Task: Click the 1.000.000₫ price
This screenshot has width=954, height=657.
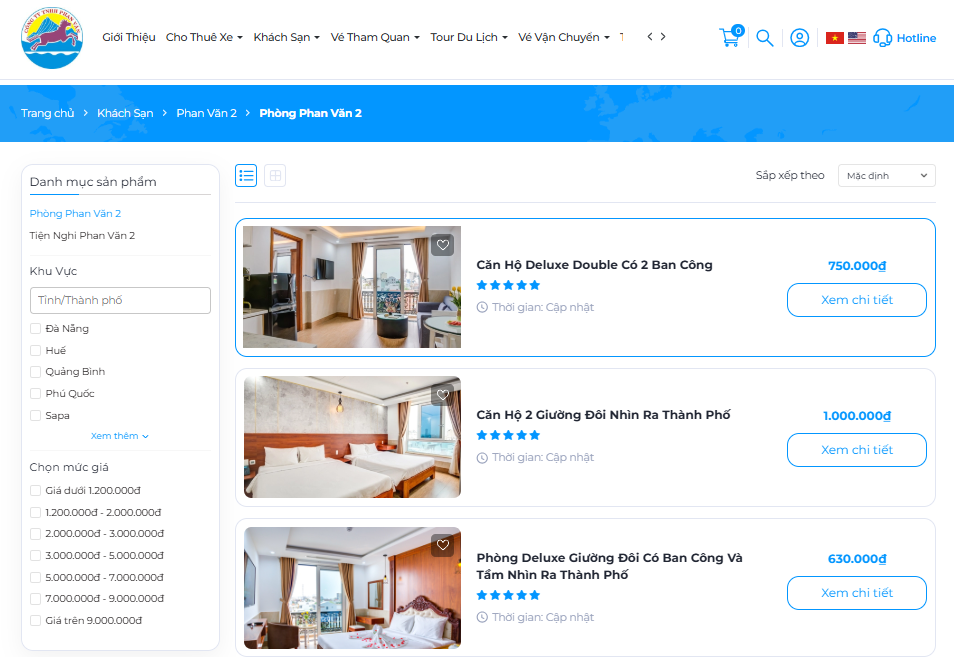Action: [857, 416]
